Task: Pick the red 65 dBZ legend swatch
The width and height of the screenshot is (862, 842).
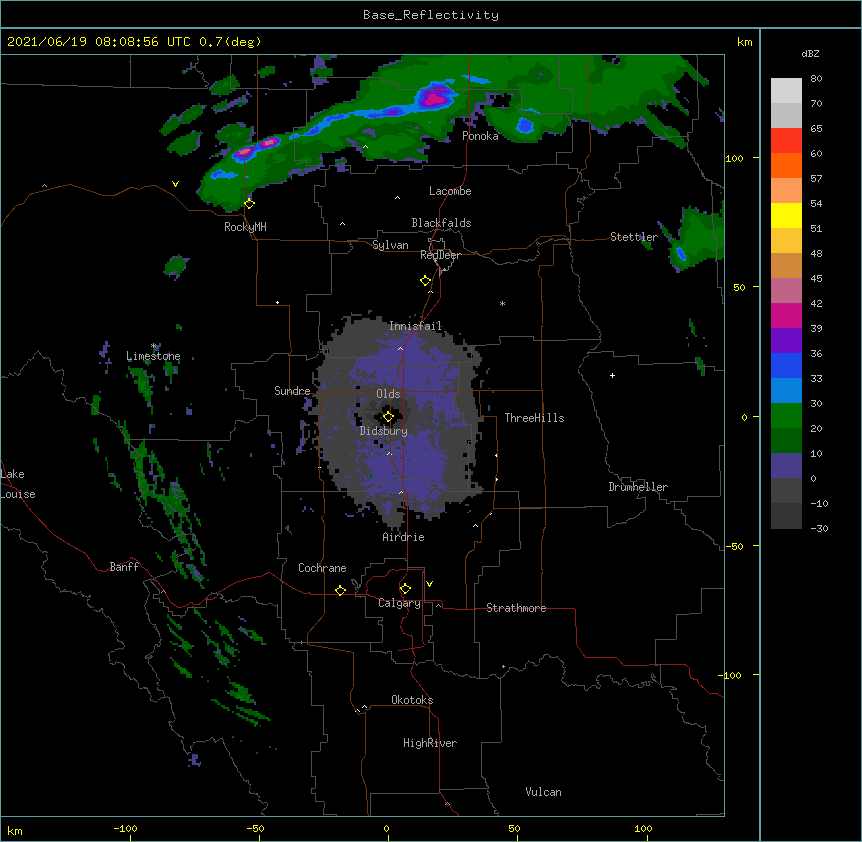Action: pos(786,141)
